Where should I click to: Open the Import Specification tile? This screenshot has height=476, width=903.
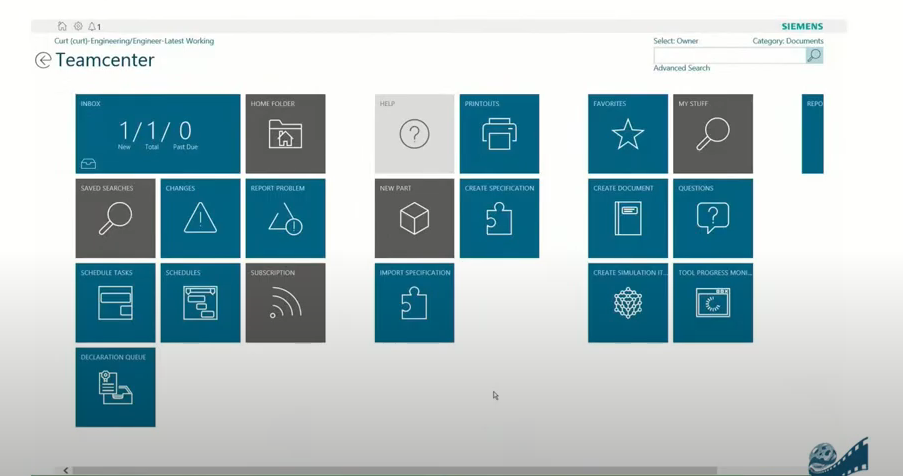[414, 303]
